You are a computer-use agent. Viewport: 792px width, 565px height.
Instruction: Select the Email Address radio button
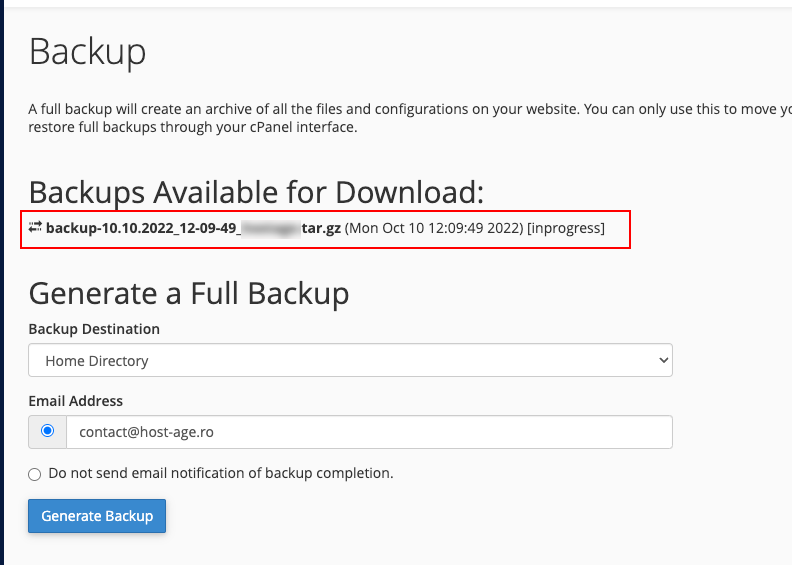click(x=47, y=432)
